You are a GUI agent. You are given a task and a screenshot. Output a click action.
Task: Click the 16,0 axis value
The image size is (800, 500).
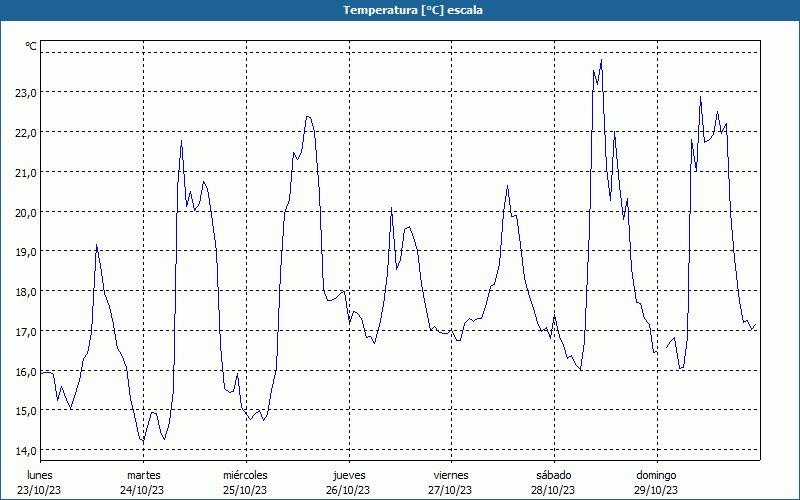(26, 371)
